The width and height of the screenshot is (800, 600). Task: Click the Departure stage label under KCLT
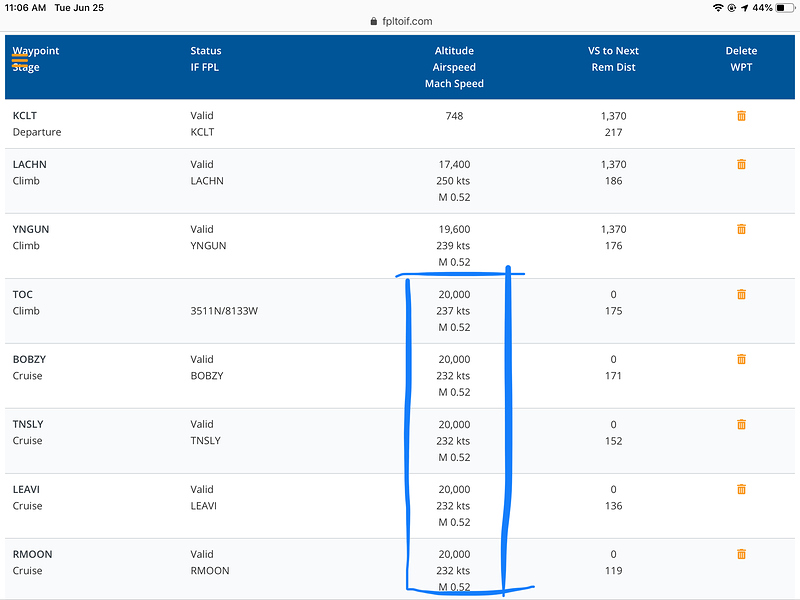[37, 132]
